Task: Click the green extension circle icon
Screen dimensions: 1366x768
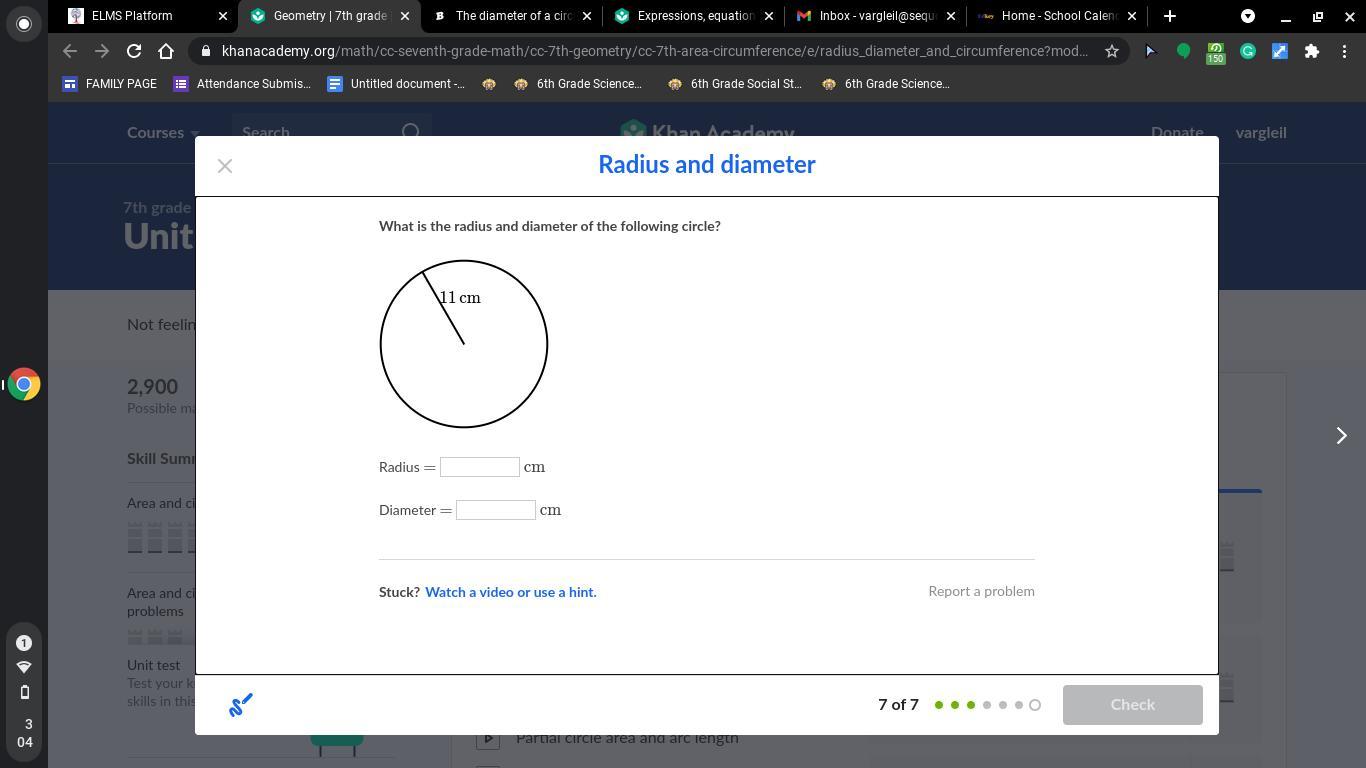Action: 1183,51
